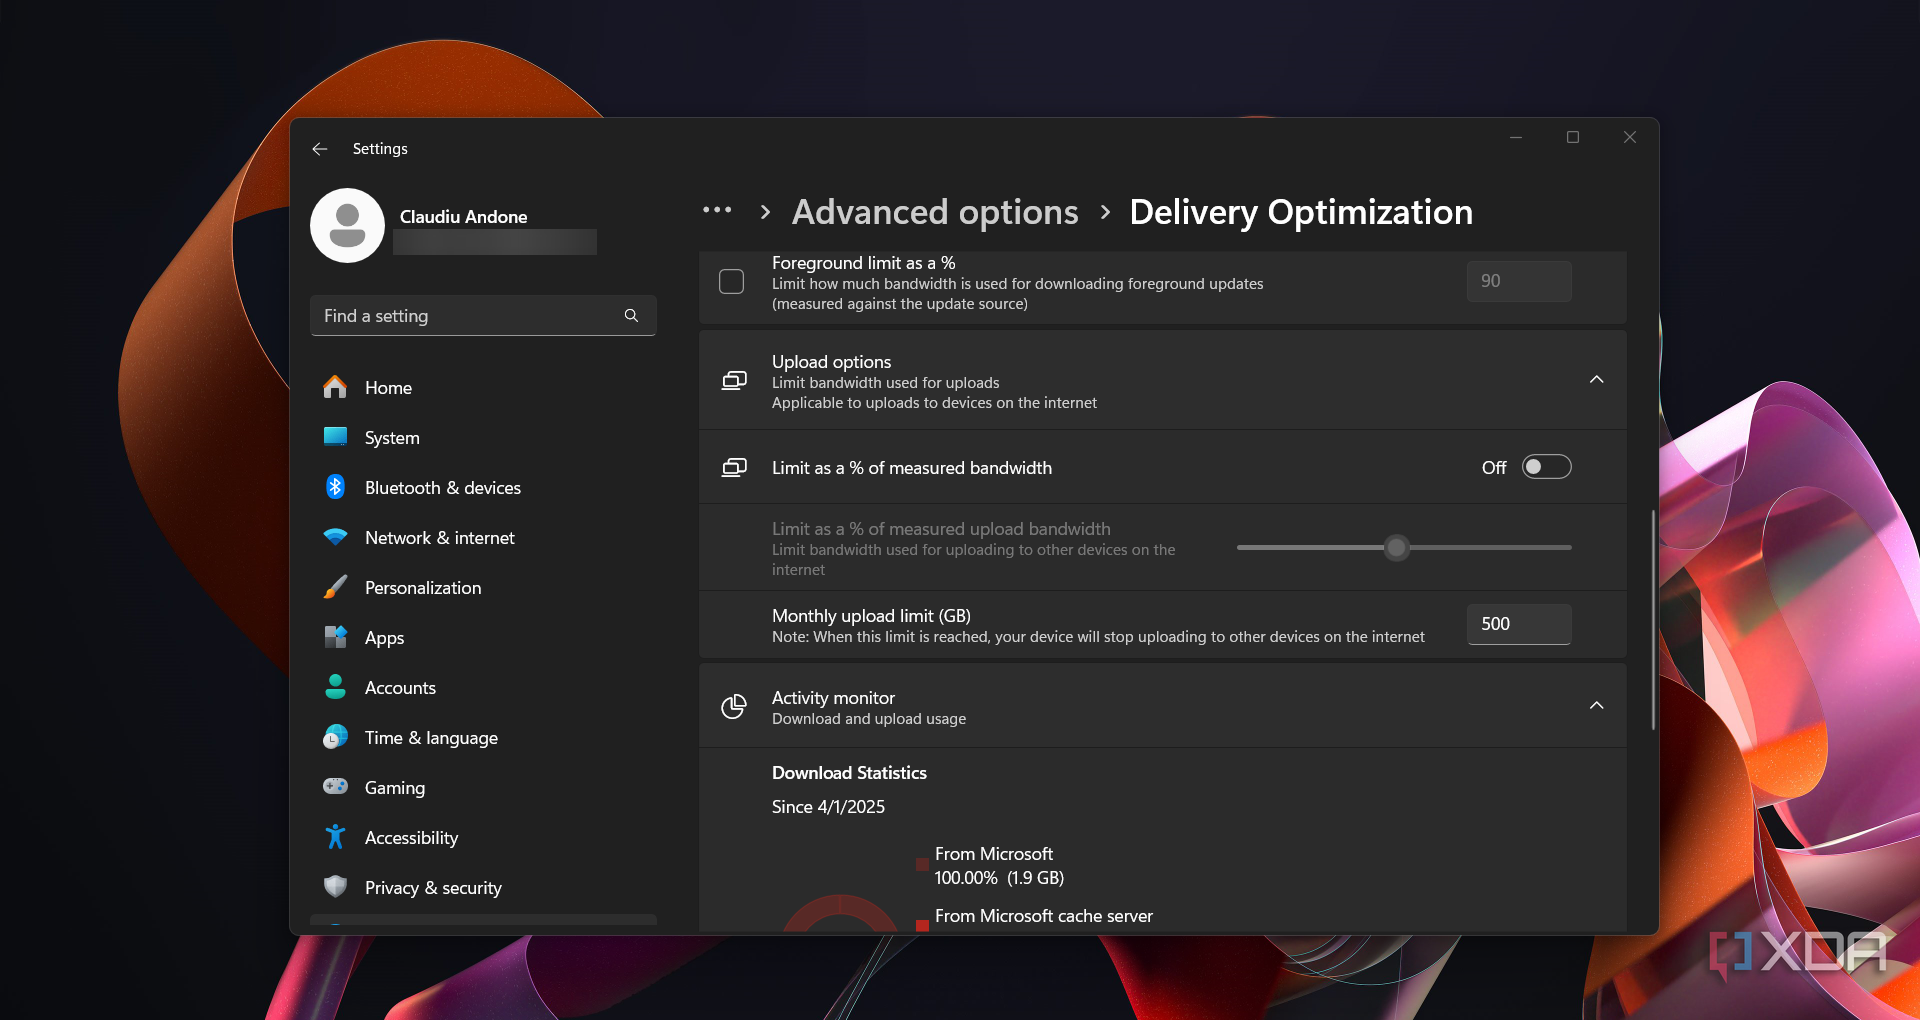Screen dimensions: 1920x1020
Task: Click the "From Microsoft" legend label
Action: tap(994, 854)
